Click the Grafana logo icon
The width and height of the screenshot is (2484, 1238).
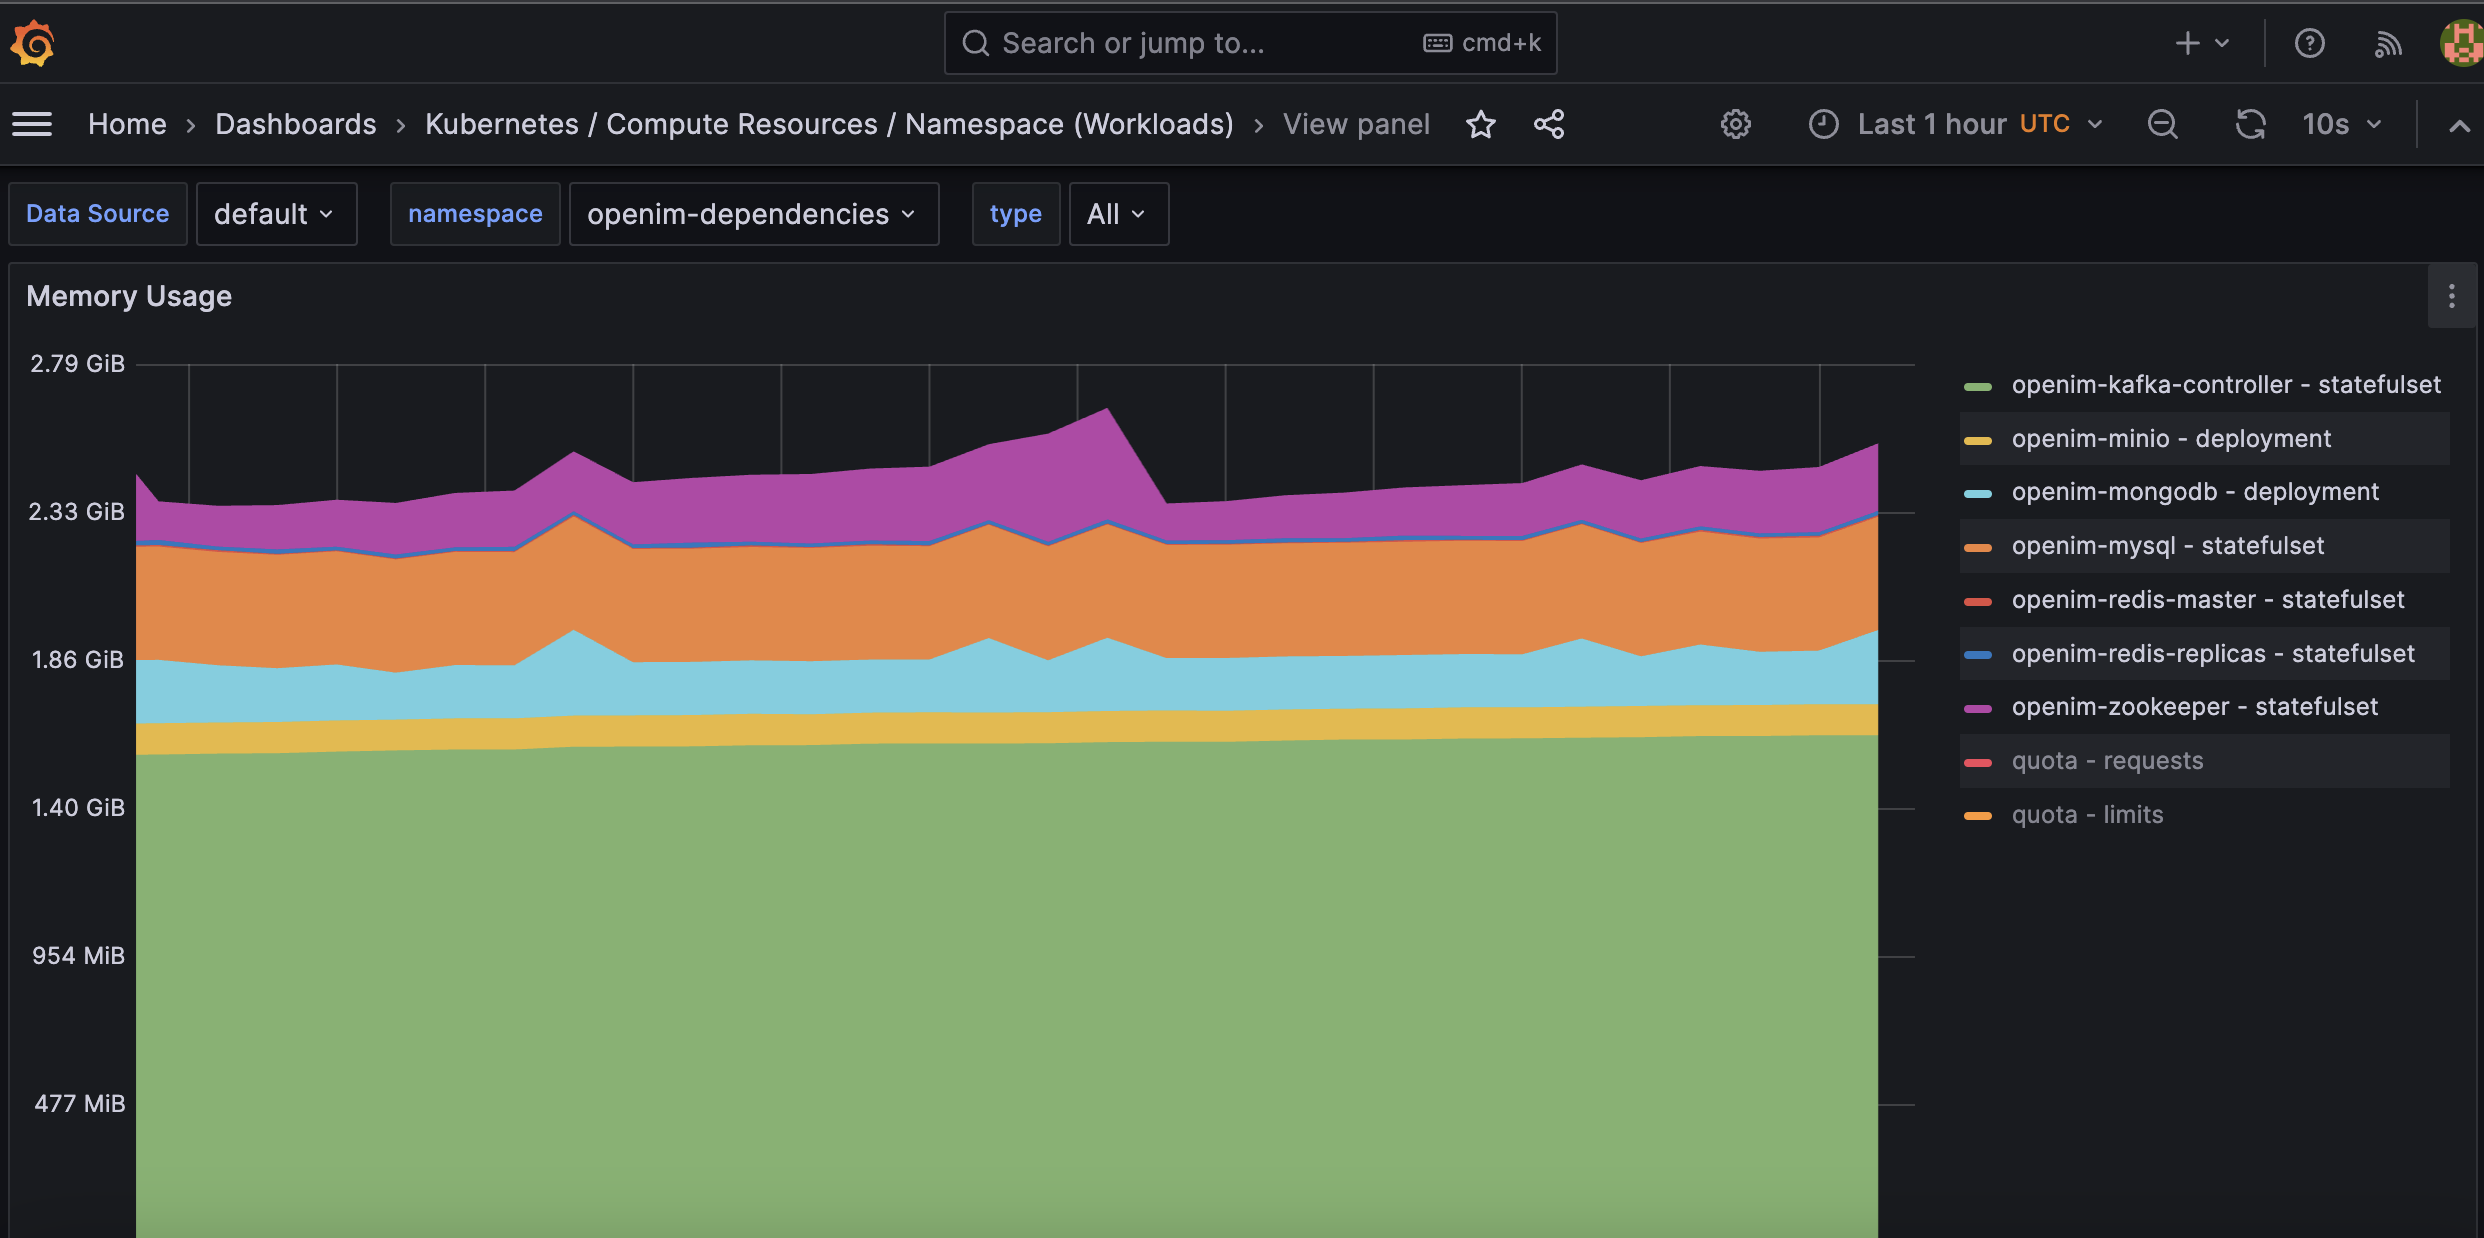(33, 43)
